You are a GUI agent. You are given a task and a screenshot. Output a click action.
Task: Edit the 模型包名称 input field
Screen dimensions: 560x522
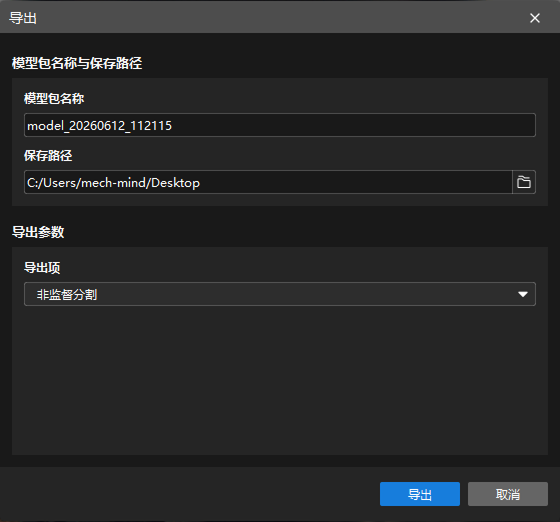(x=280, y=125)
